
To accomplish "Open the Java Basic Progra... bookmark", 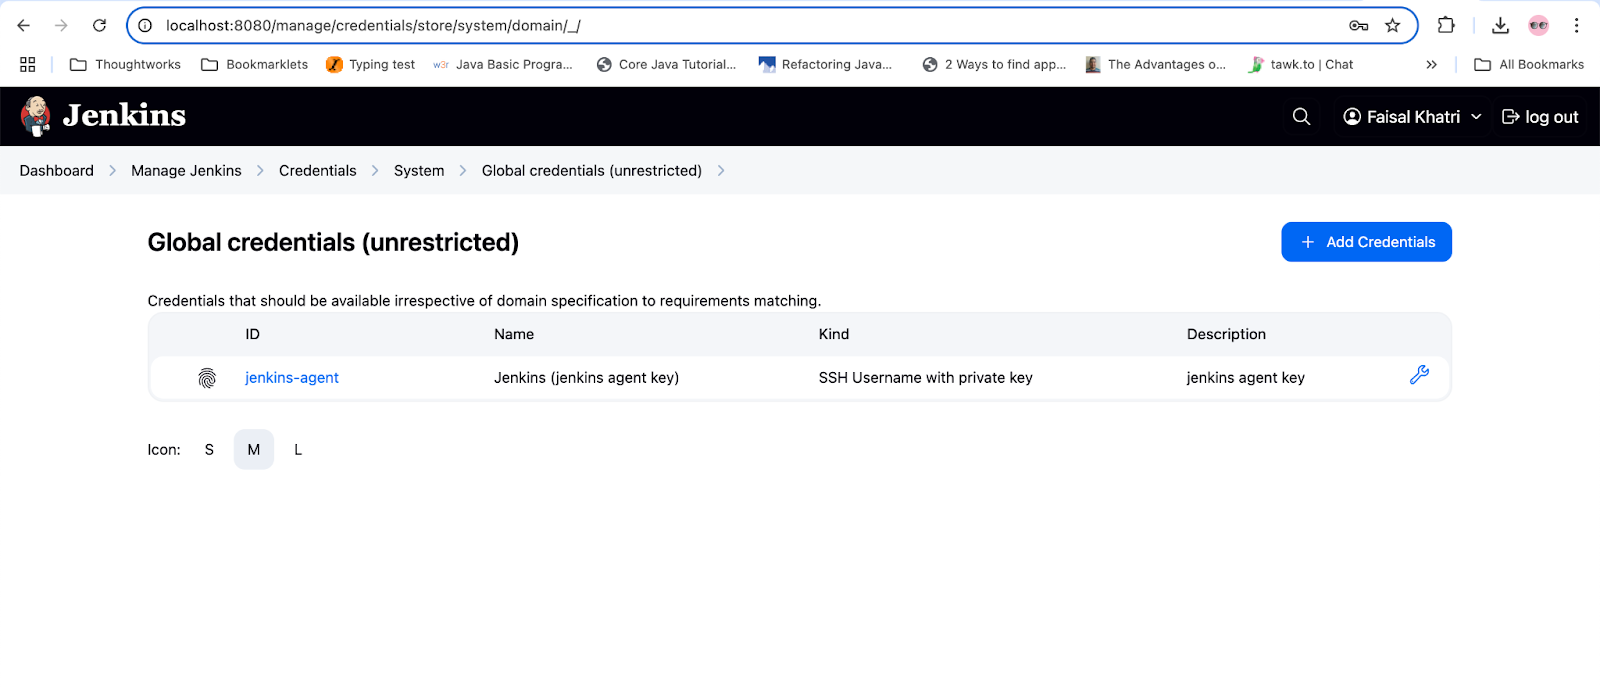I will pyautogui.click(x=503, y=64).
